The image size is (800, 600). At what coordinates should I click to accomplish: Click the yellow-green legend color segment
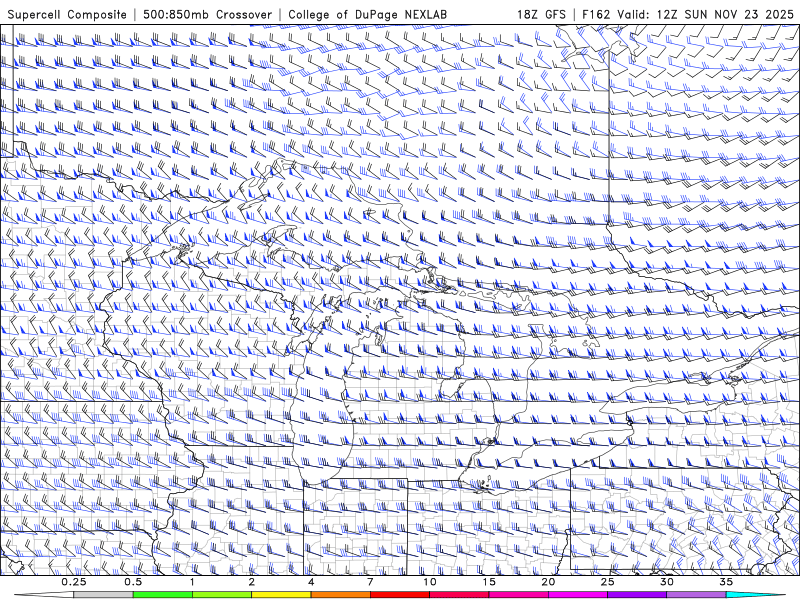[x=222, y=595]
